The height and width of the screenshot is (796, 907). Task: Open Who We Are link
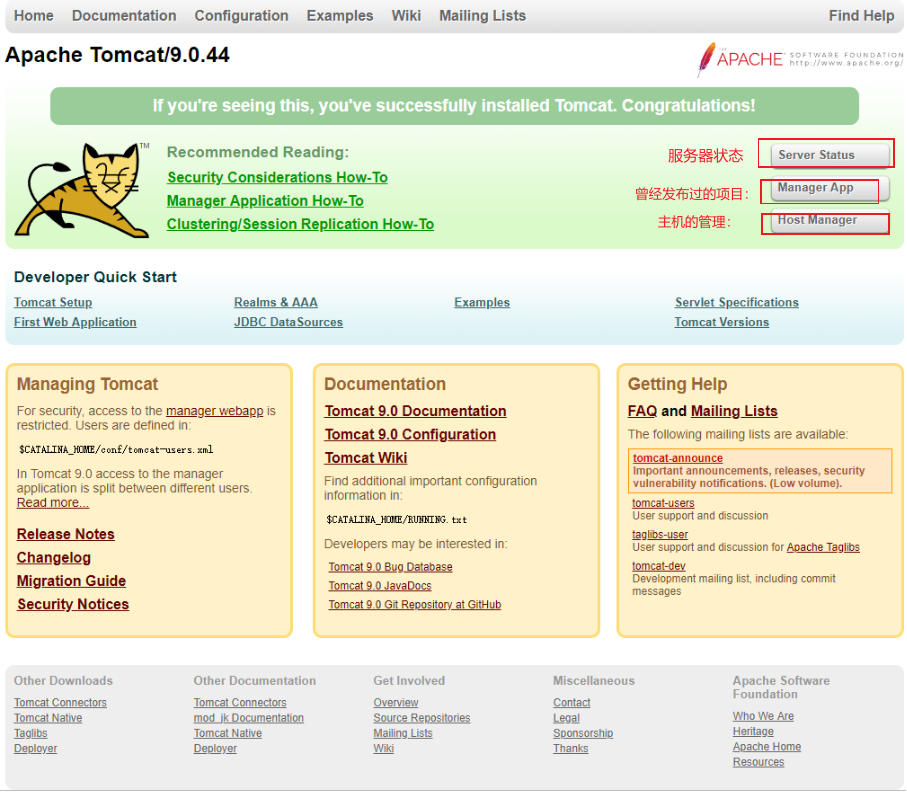click(x=763, y=716)
